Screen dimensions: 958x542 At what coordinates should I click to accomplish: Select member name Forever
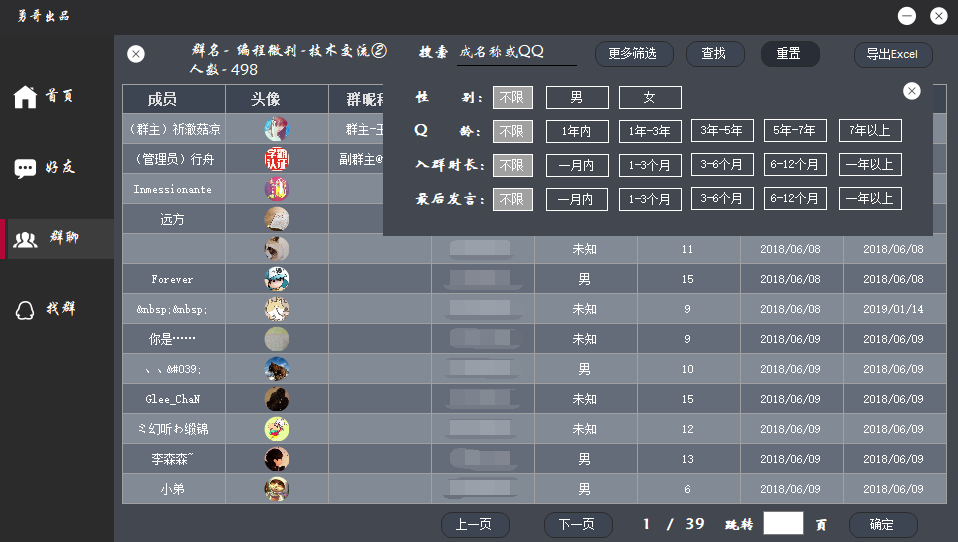pyautogui.click(x=172, y=279)
